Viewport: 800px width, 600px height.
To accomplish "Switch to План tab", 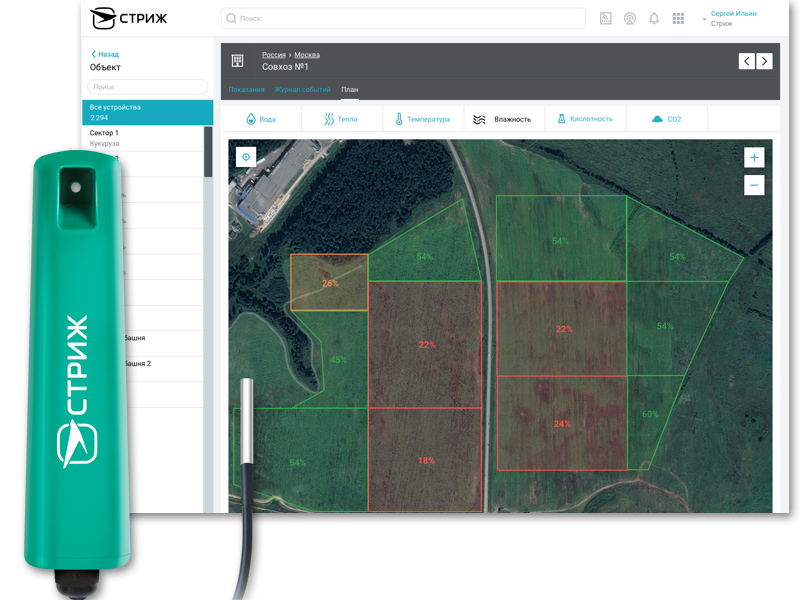I will pos(349,89).
